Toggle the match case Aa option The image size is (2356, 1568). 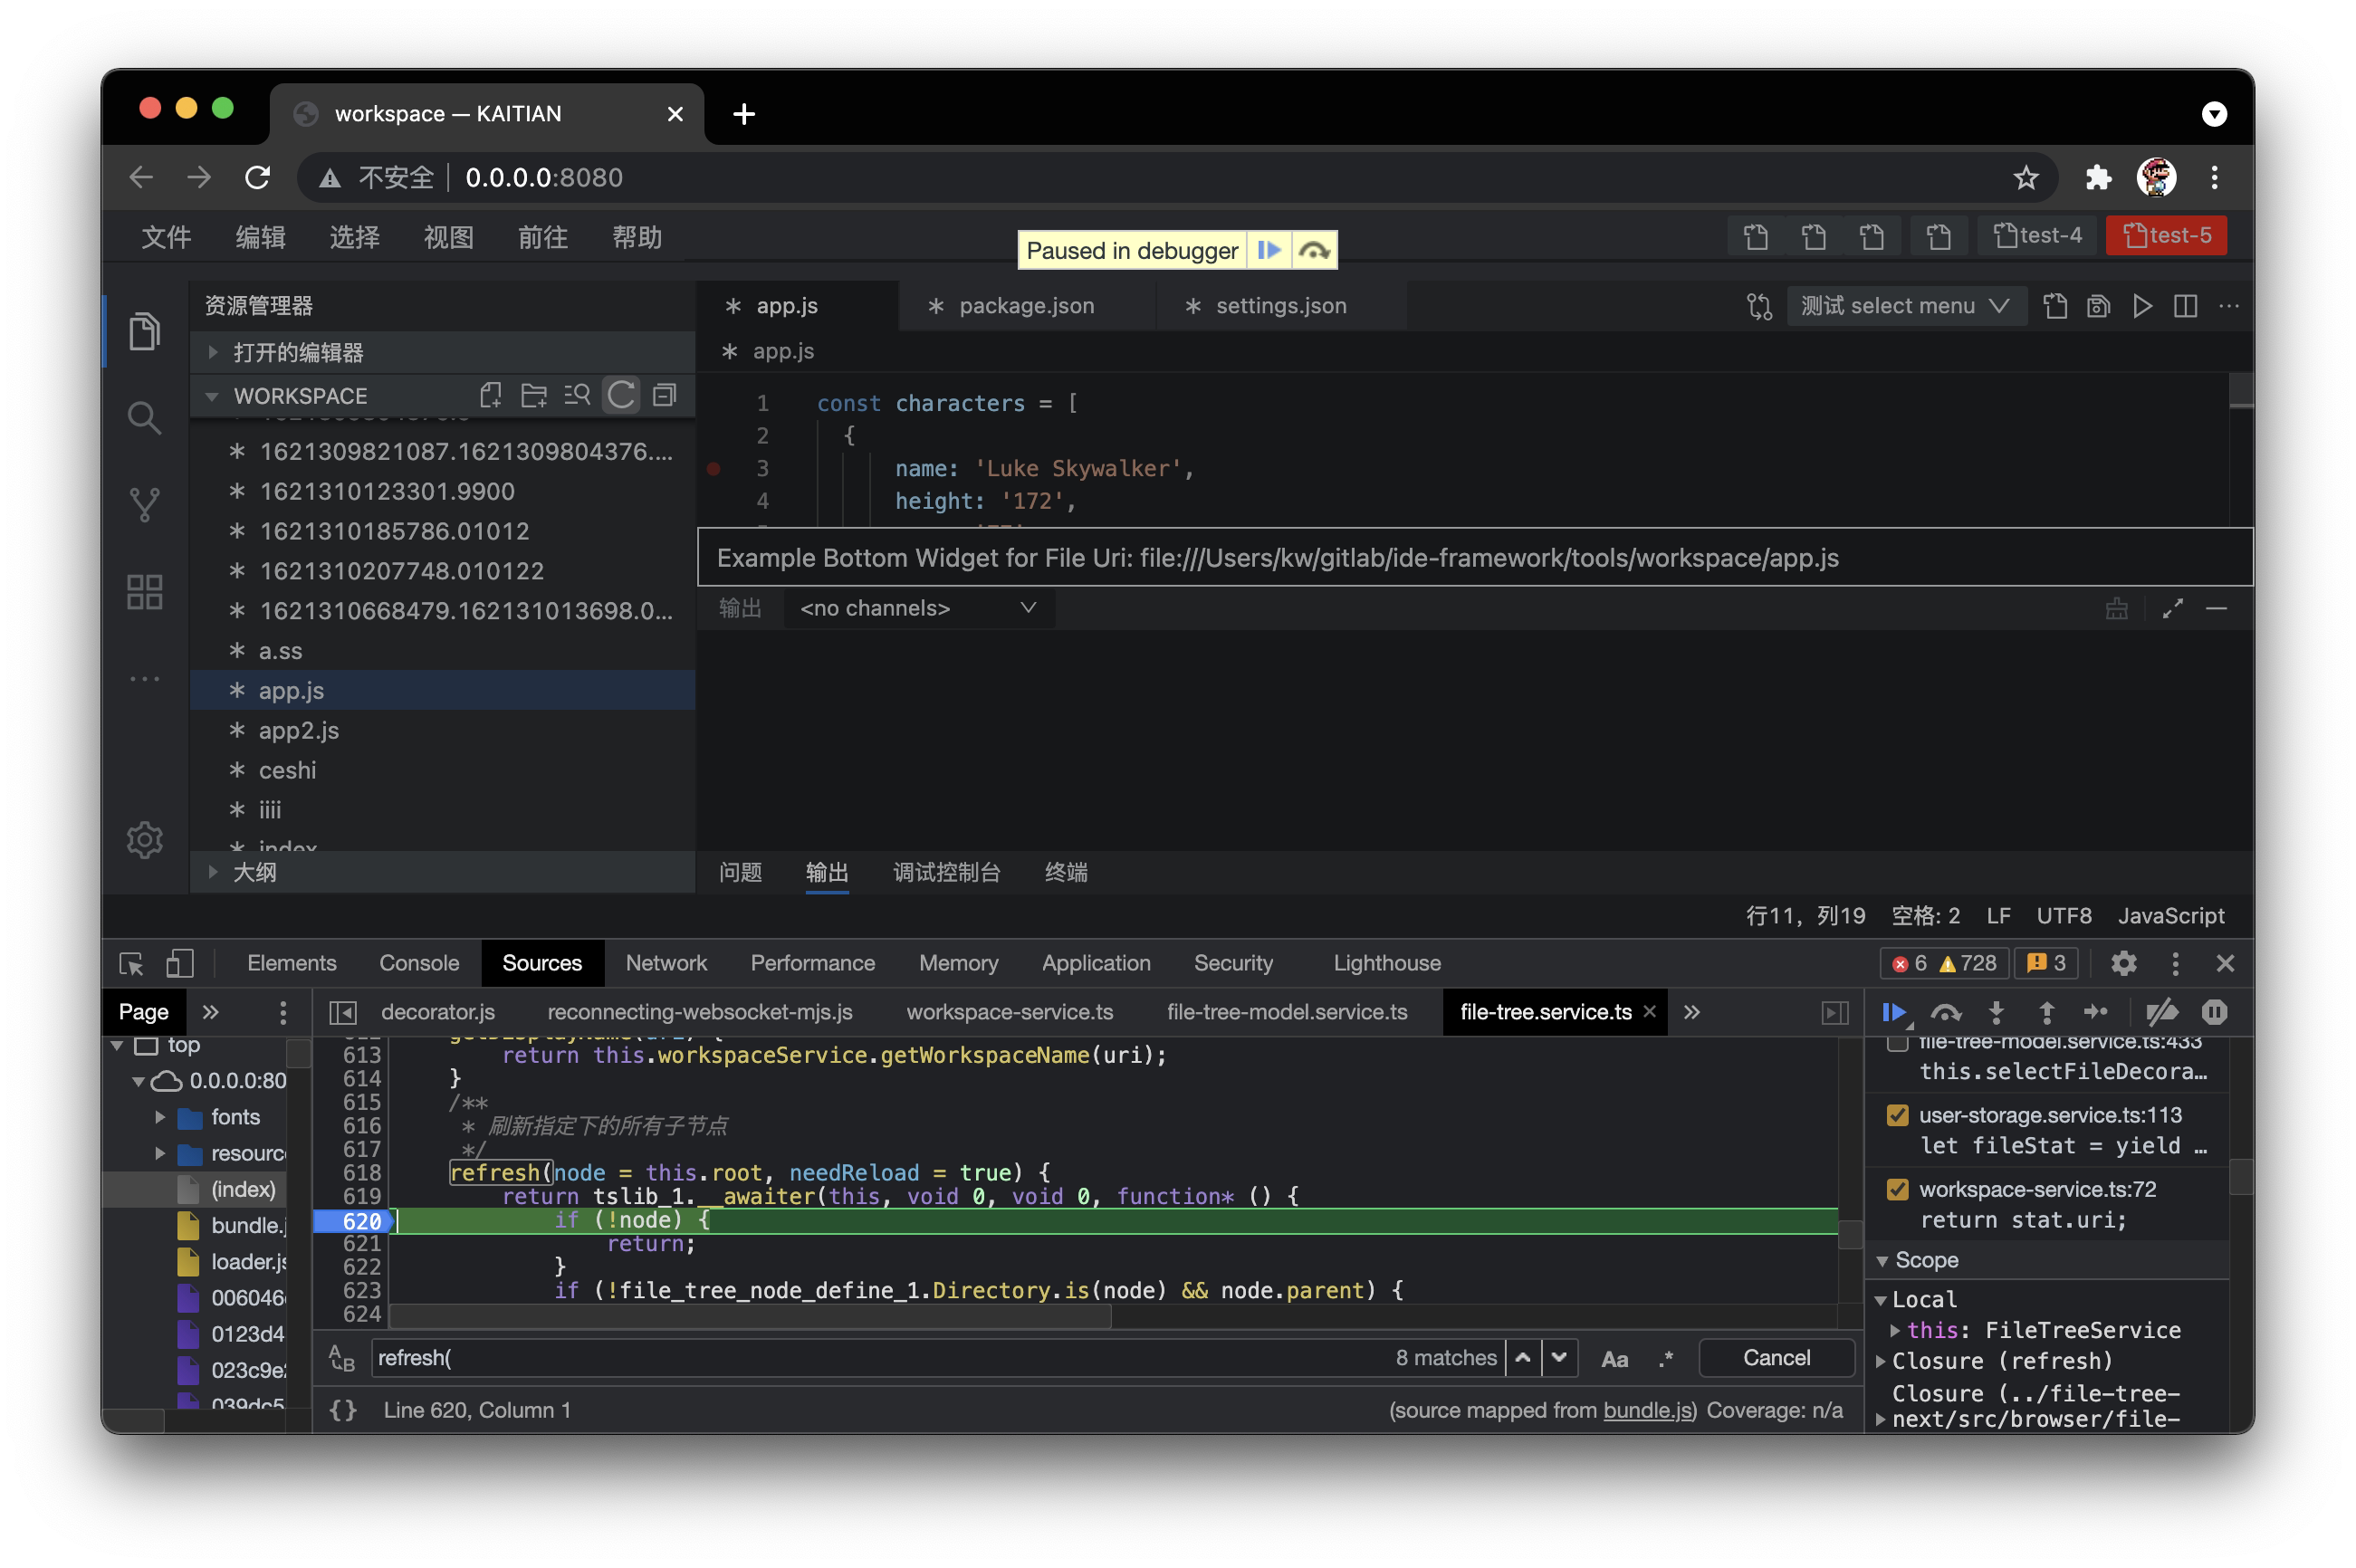tap(1614, 1358)
